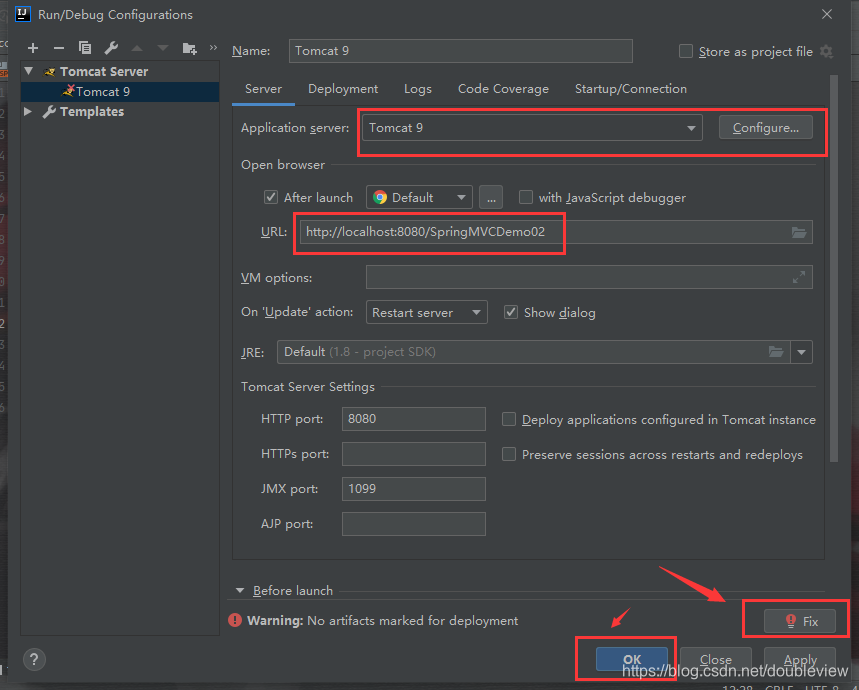Image resolution: width=859 pixels, height=690 pixels.
Task: Select Tomcat 9 configuration in tree
Action: click(x=120, y=91)
